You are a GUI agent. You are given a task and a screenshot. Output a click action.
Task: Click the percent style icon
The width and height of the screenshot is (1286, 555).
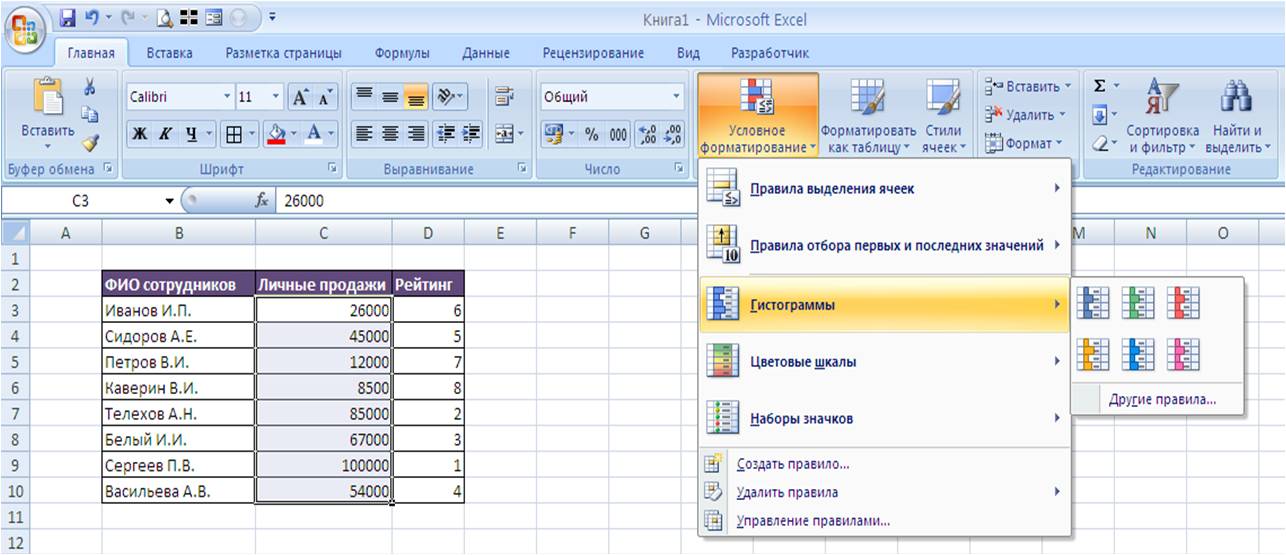tap(591, 135)
